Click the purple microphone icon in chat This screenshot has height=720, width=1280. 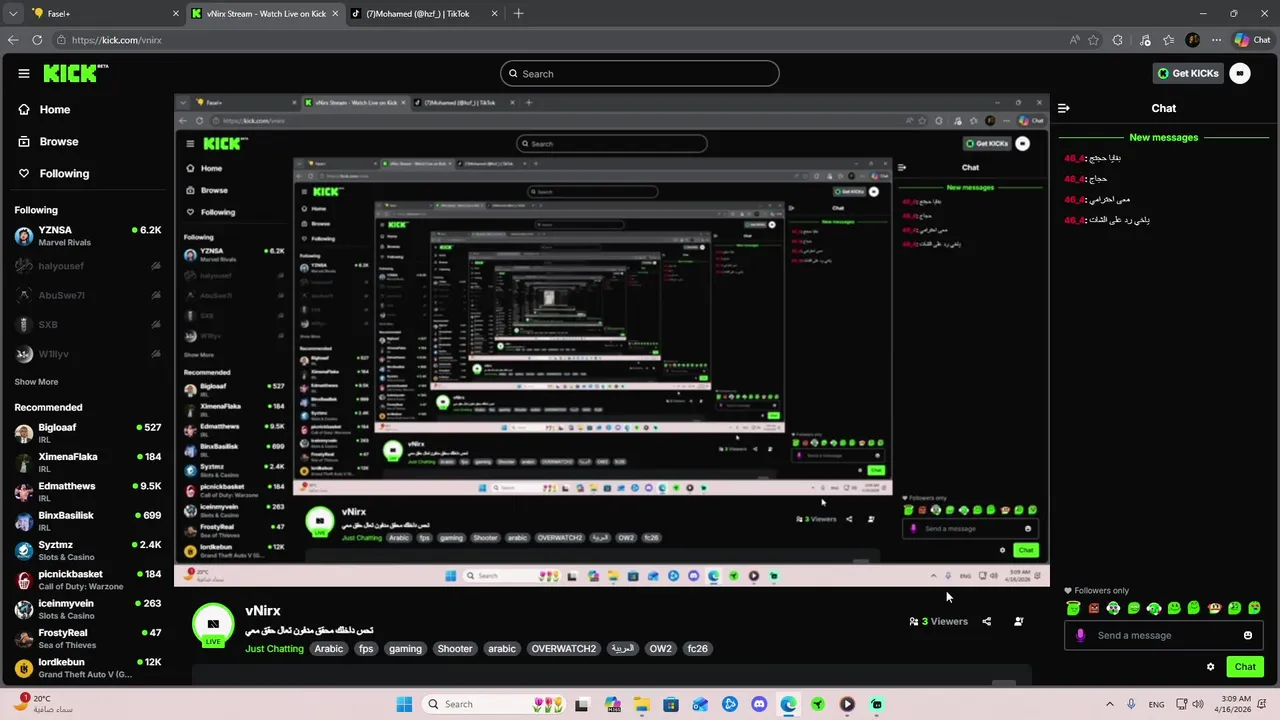pyautogui.click(x=1080, y=635)
